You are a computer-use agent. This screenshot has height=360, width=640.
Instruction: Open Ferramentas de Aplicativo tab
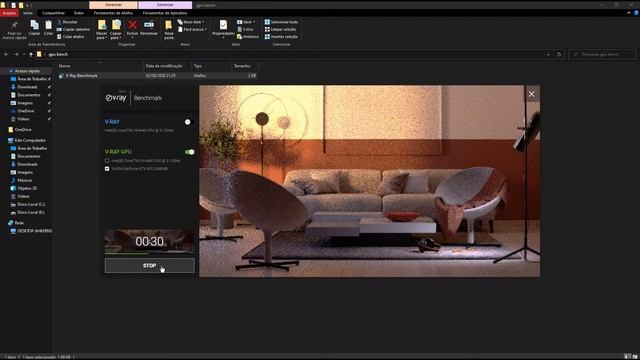(165, 13)
